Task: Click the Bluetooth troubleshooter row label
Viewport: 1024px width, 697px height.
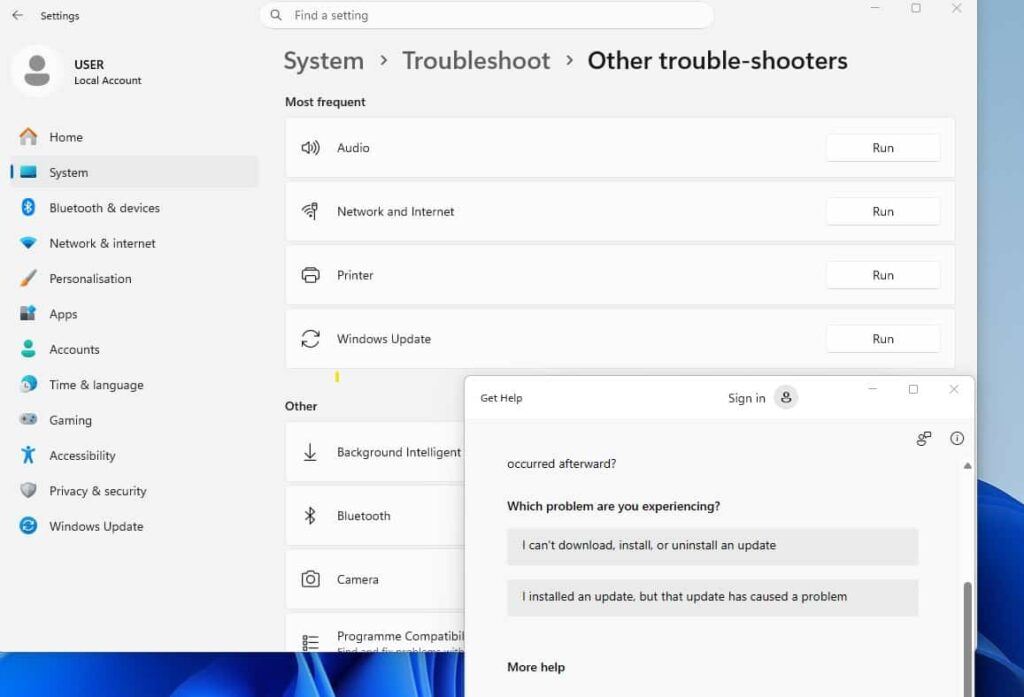Action: click(x=363, y=515)
